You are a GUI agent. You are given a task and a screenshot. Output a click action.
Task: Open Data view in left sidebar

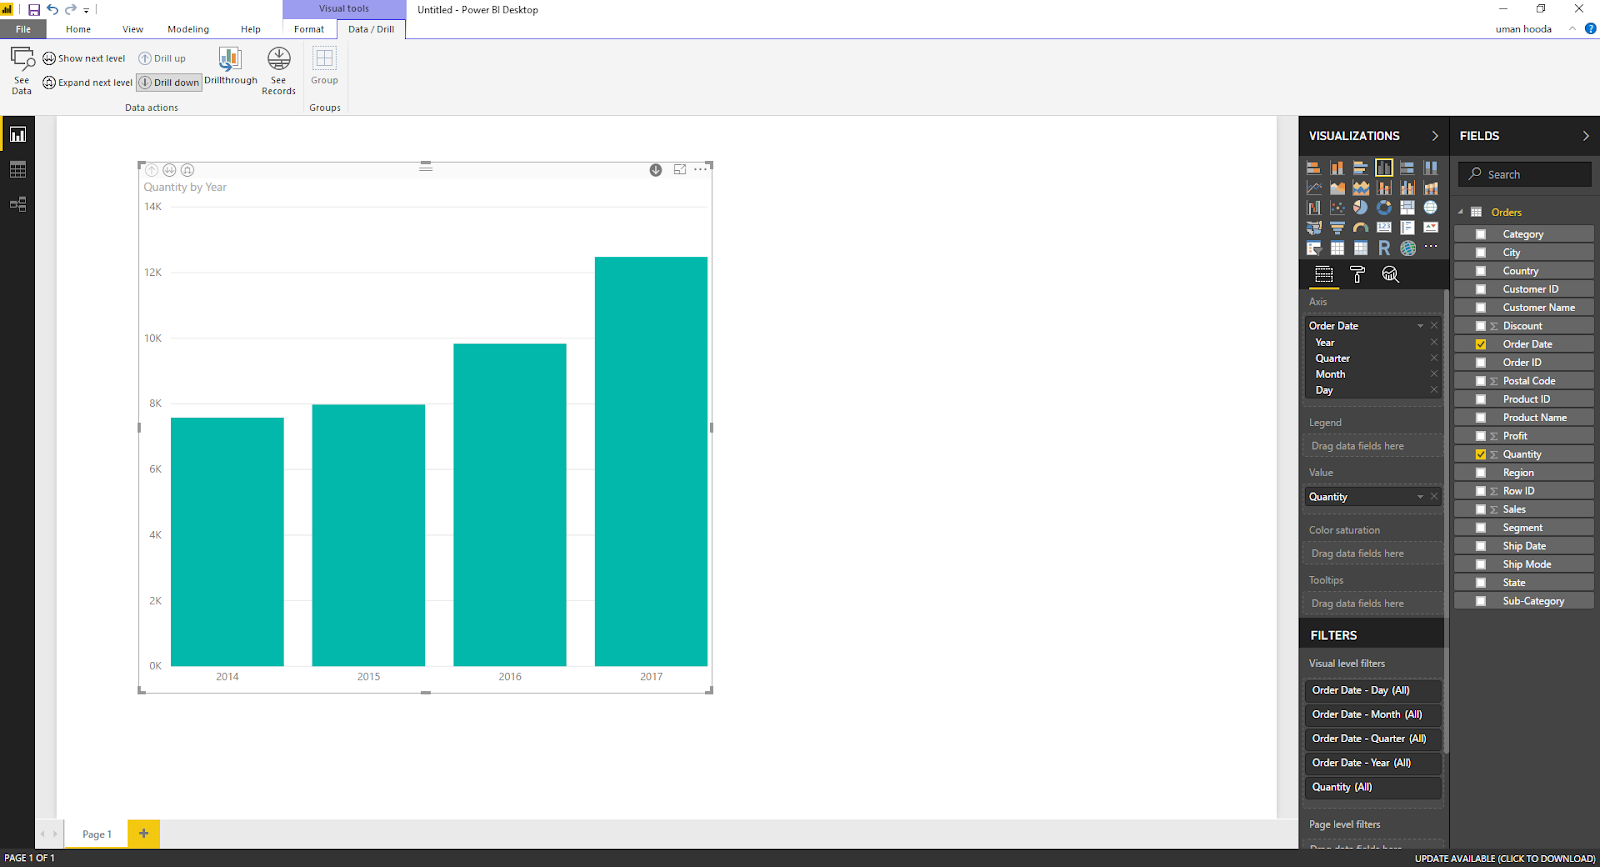click(17, 170)
